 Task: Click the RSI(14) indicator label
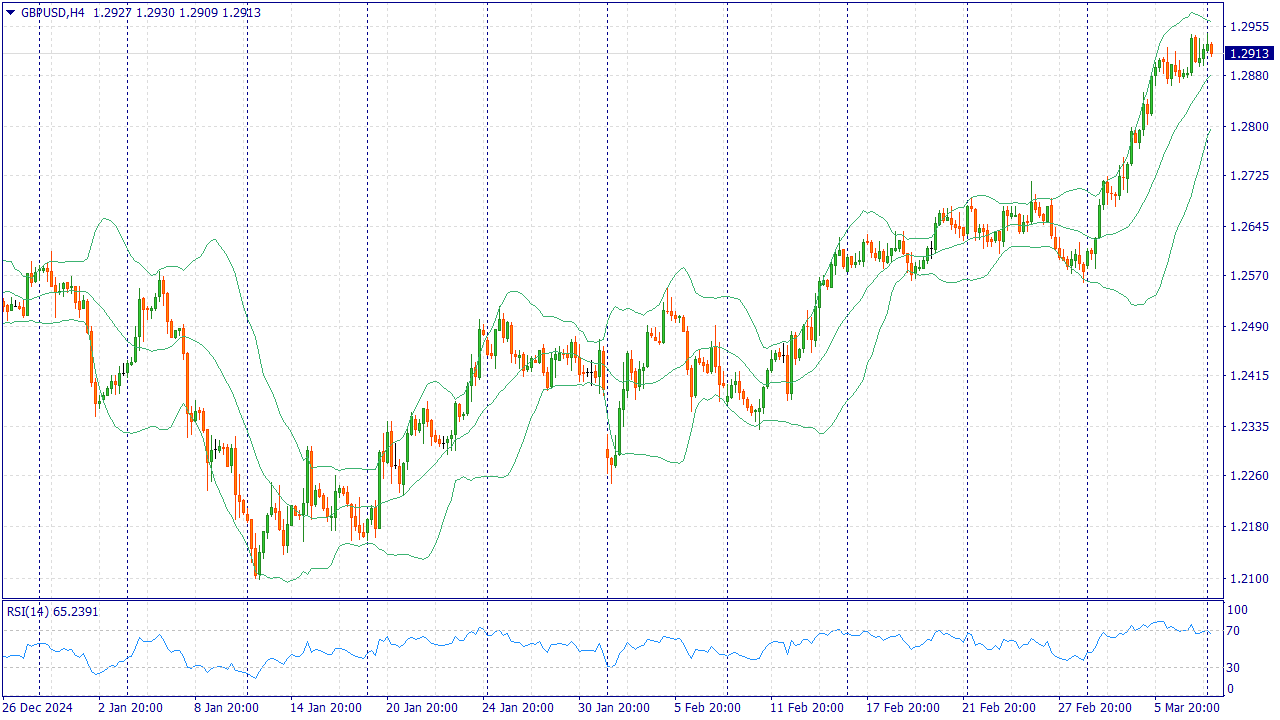[x=24, y=611]
